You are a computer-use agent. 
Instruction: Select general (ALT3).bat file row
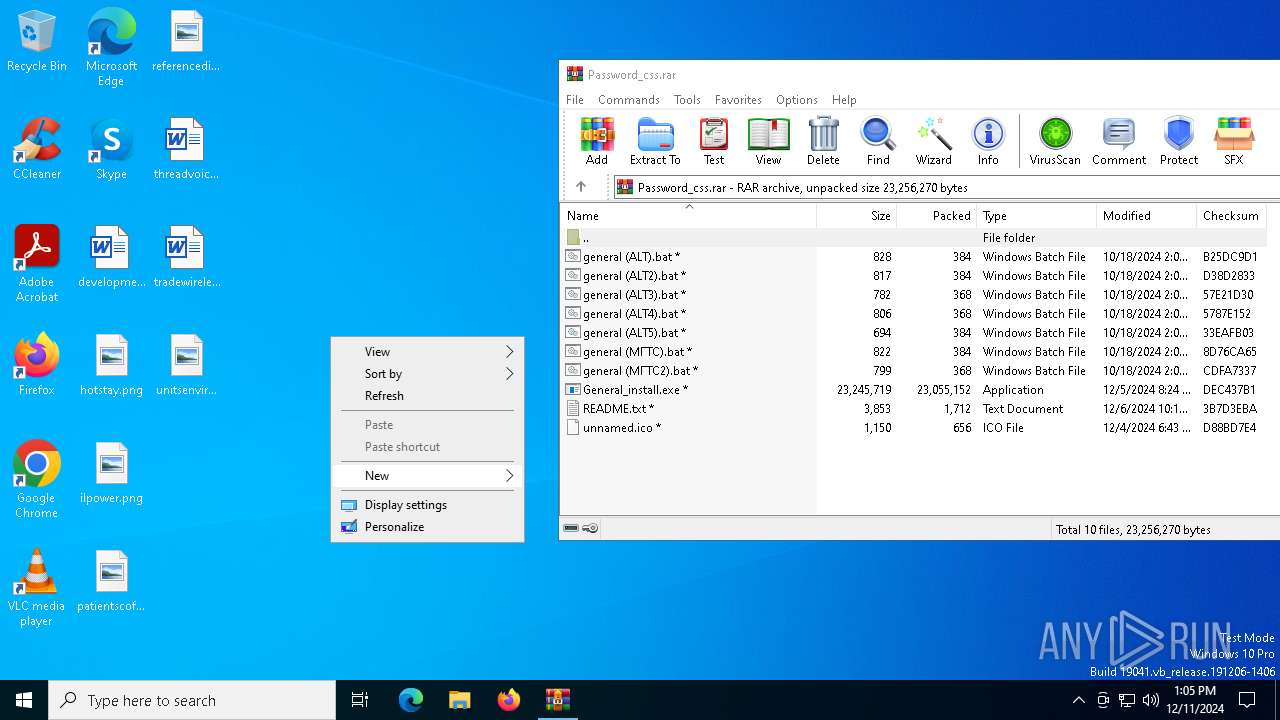point(913,295)
